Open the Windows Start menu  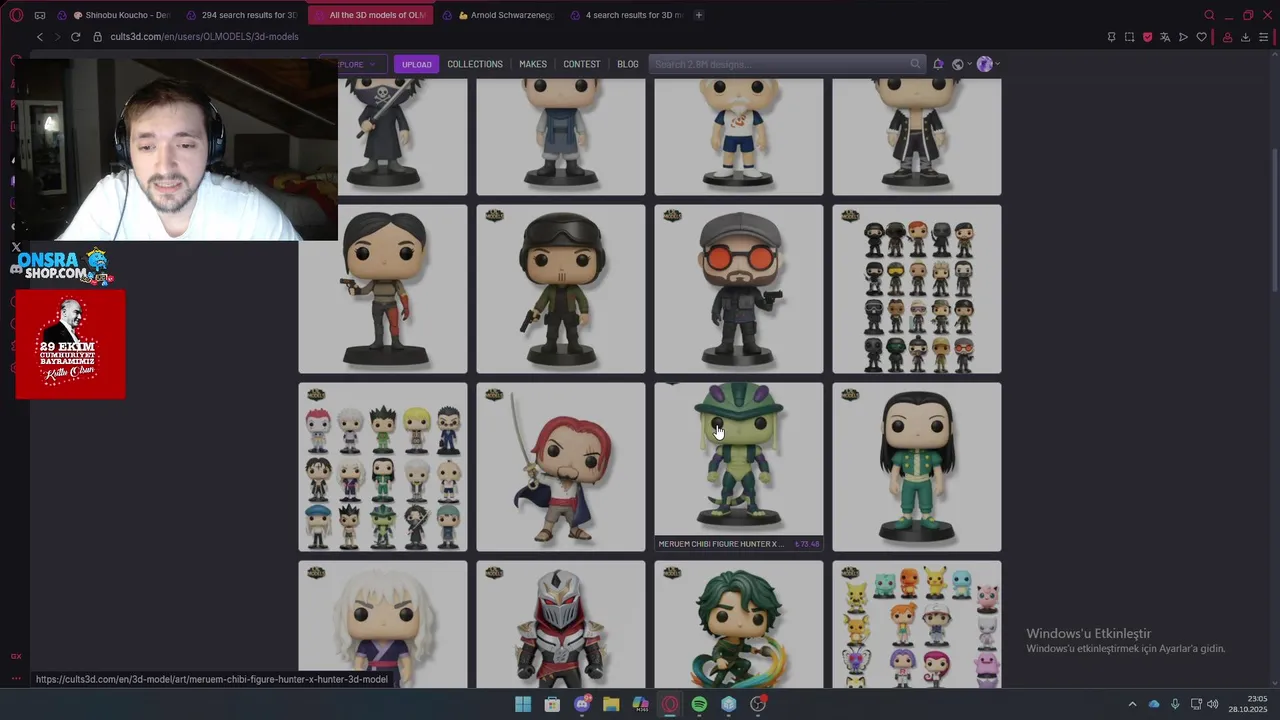tap(523, 704)
